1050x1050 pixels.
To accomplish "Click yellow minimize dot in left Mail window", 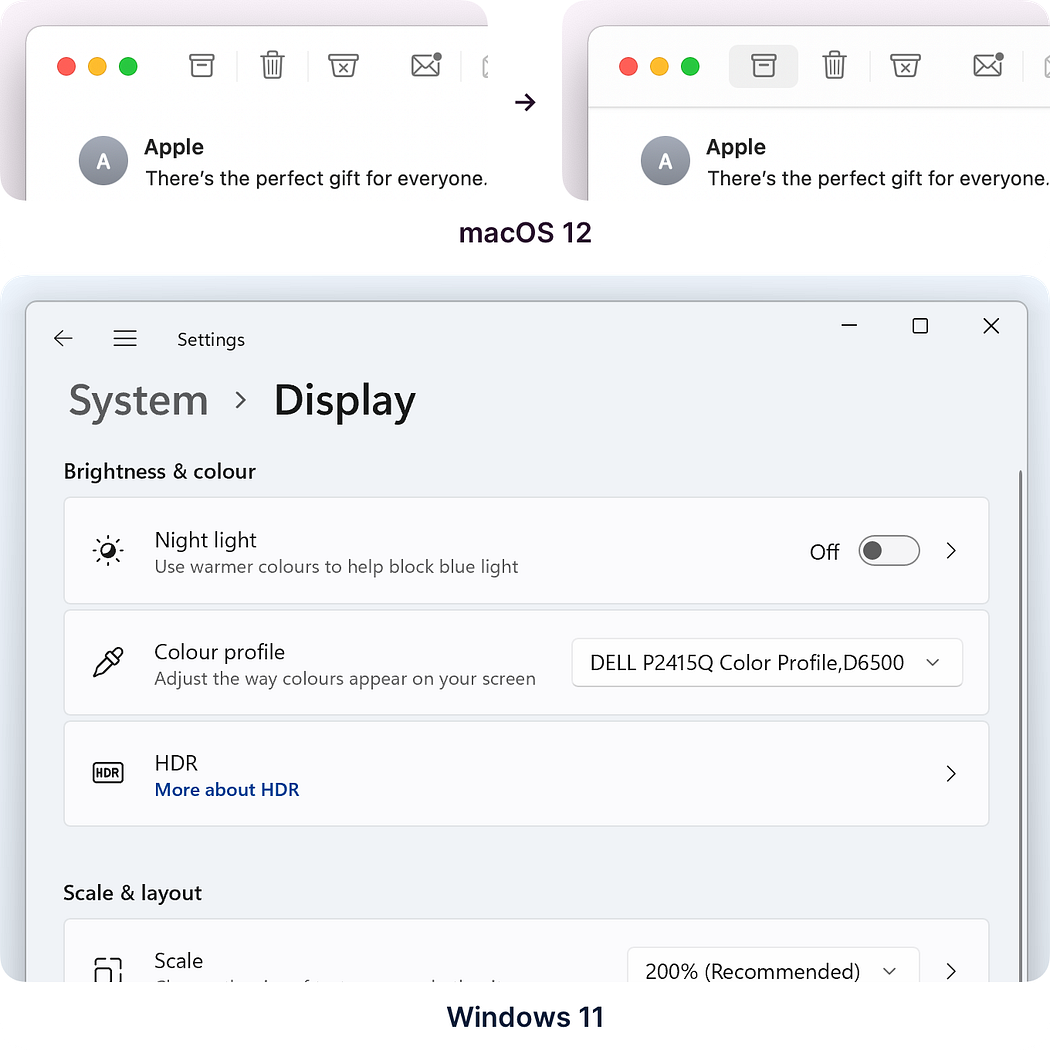I will [97, 66].
